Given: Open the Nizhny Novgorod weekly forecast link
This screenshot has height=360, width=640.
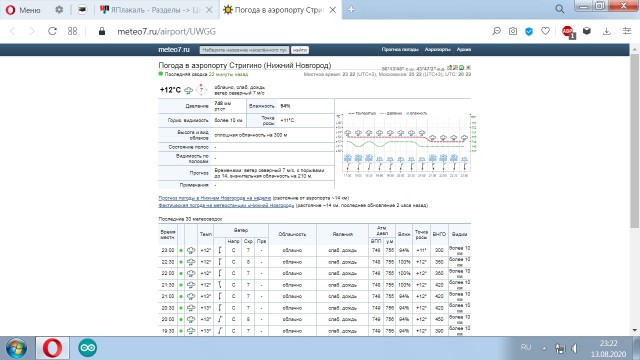Looking at the screenshot, I should click(x=215, y=198).
